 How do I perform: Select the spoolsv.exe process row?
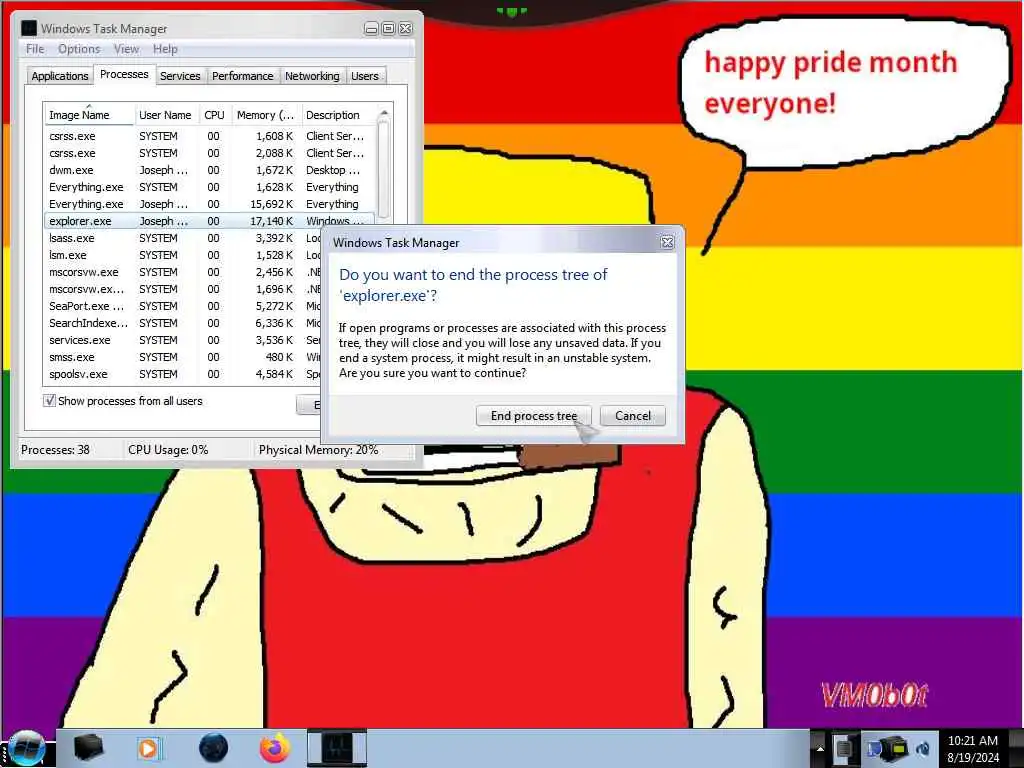pyautogui.click(x=182, y=374)
